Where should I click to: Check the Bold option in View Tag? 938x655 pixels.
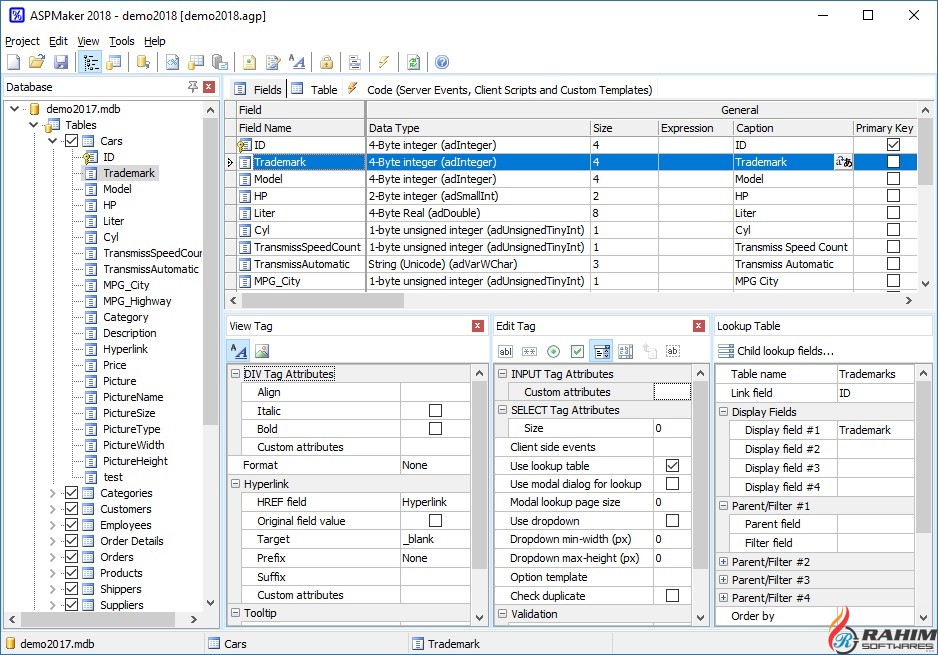tap(435, 429)
